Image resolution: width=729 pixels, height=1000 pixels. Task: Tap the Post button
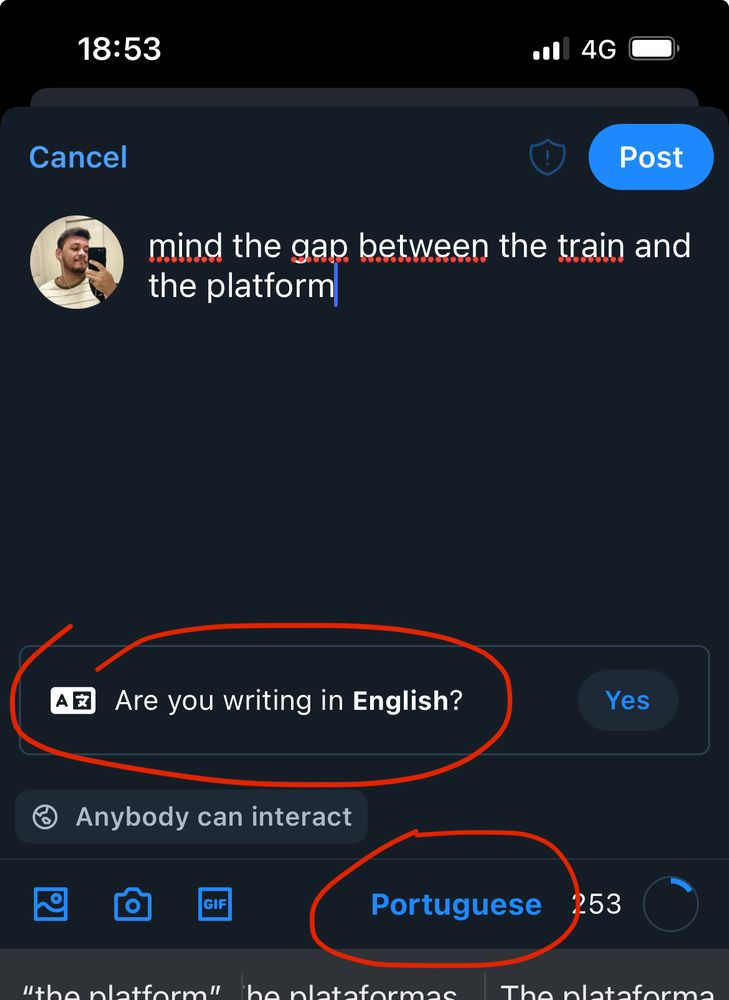coord(651,157)
